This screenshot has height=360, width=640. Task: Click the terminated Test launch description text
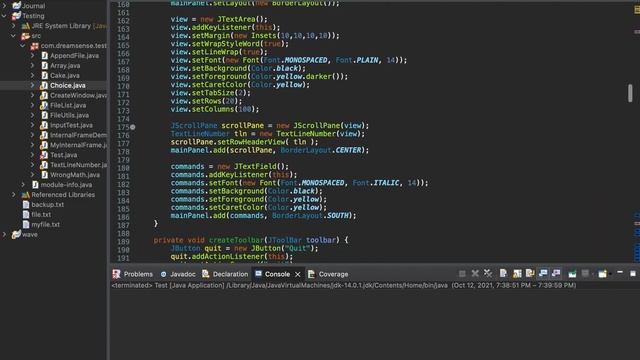click(344, 285)
